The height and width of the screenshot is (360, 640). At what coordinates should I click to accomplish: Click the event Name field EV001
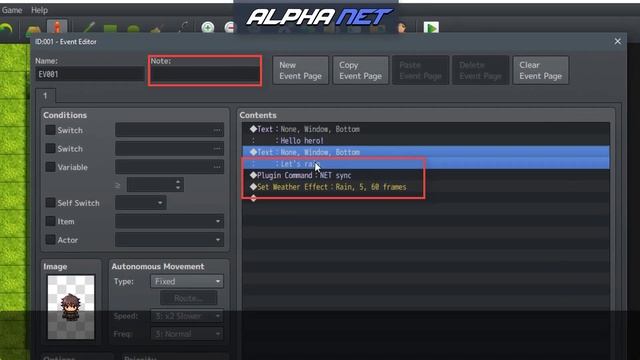89,74
